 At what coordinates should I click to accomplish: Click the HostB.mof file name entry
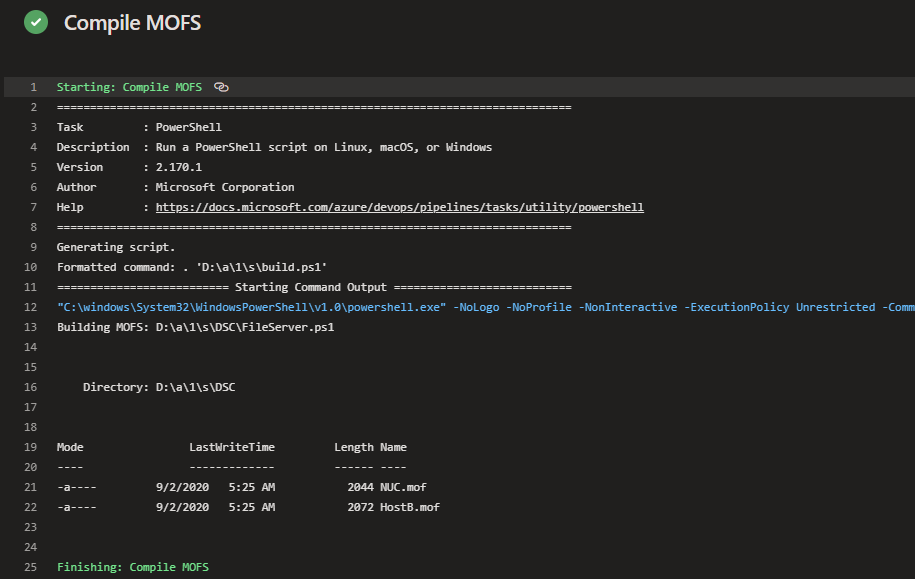click(x=410, y=507)
